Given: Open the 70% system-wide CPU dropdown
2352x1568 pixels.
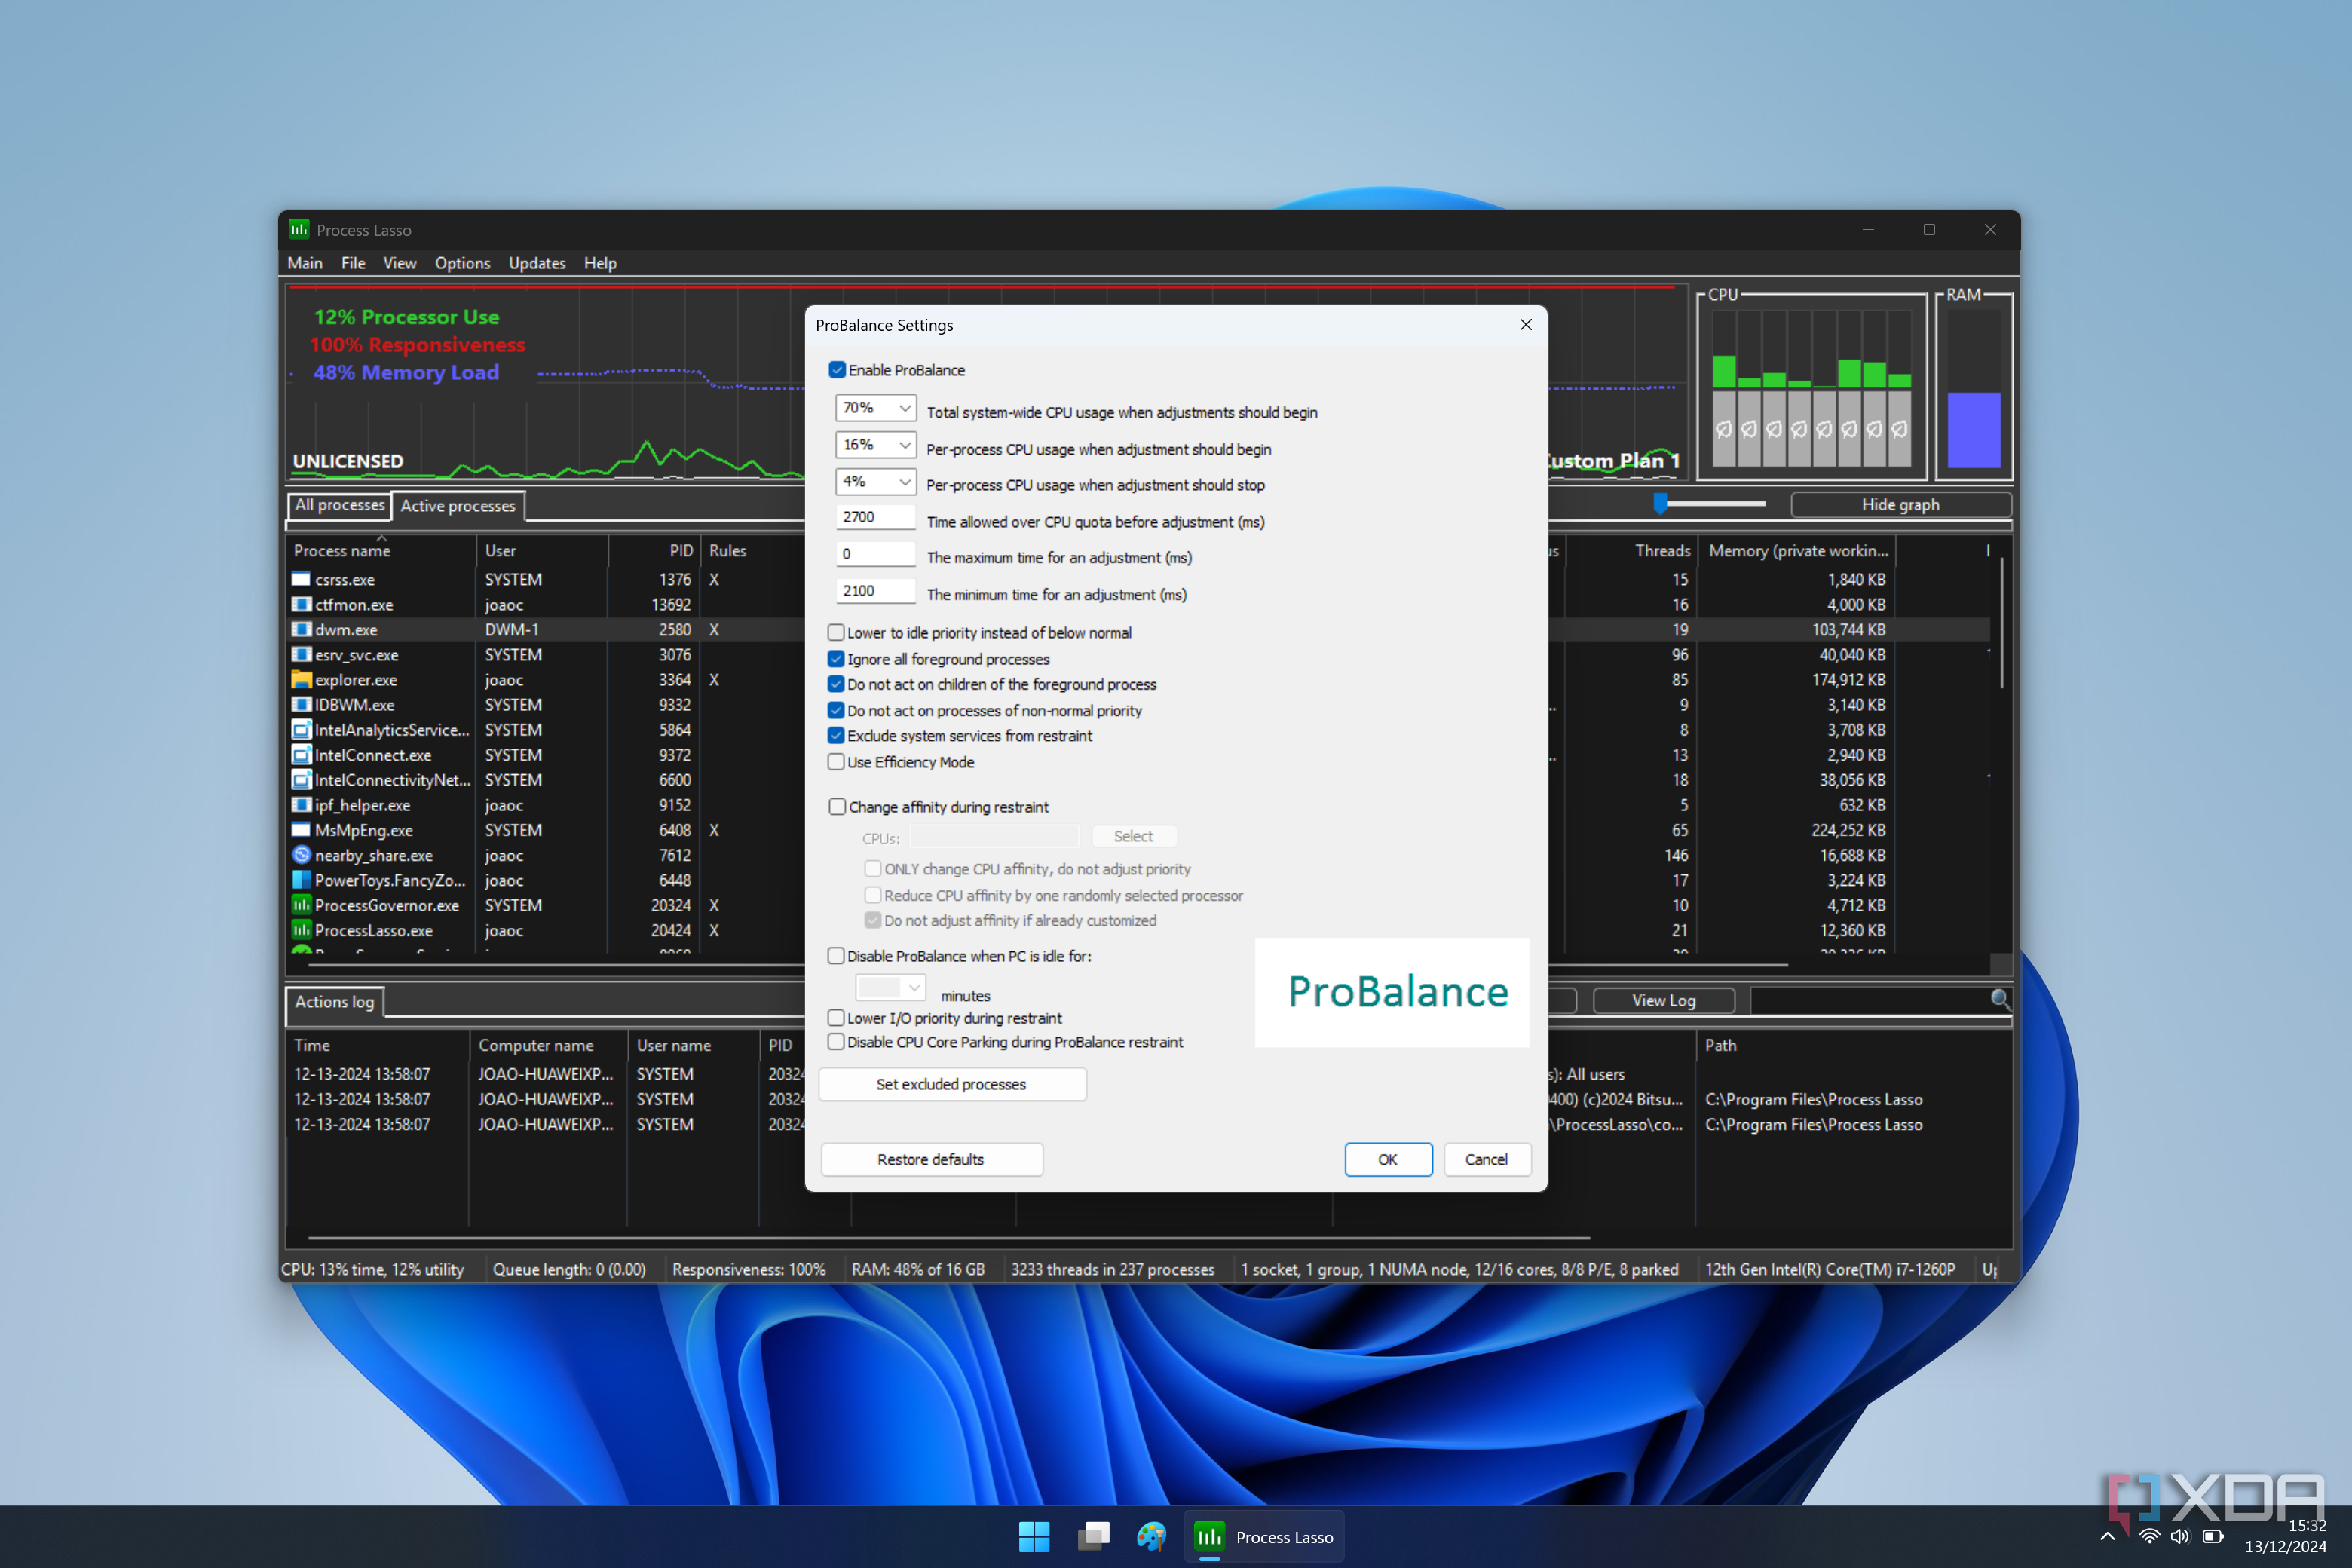Looking at the screenshot, I should pos(875,408).
